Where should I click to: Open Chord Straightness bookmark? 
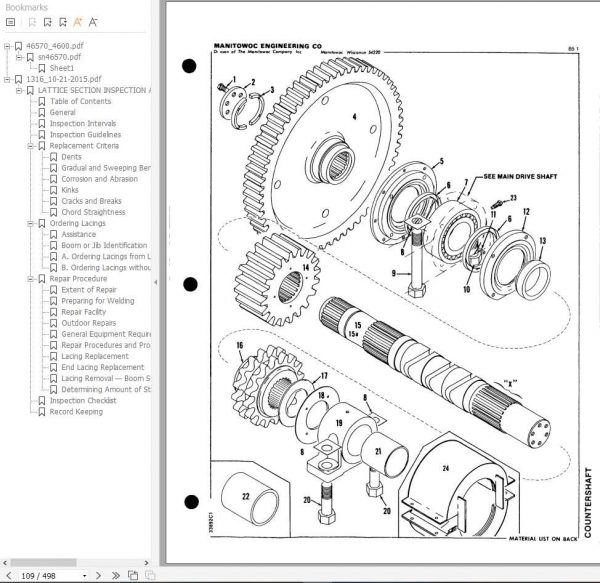click(x=93, y=212)
